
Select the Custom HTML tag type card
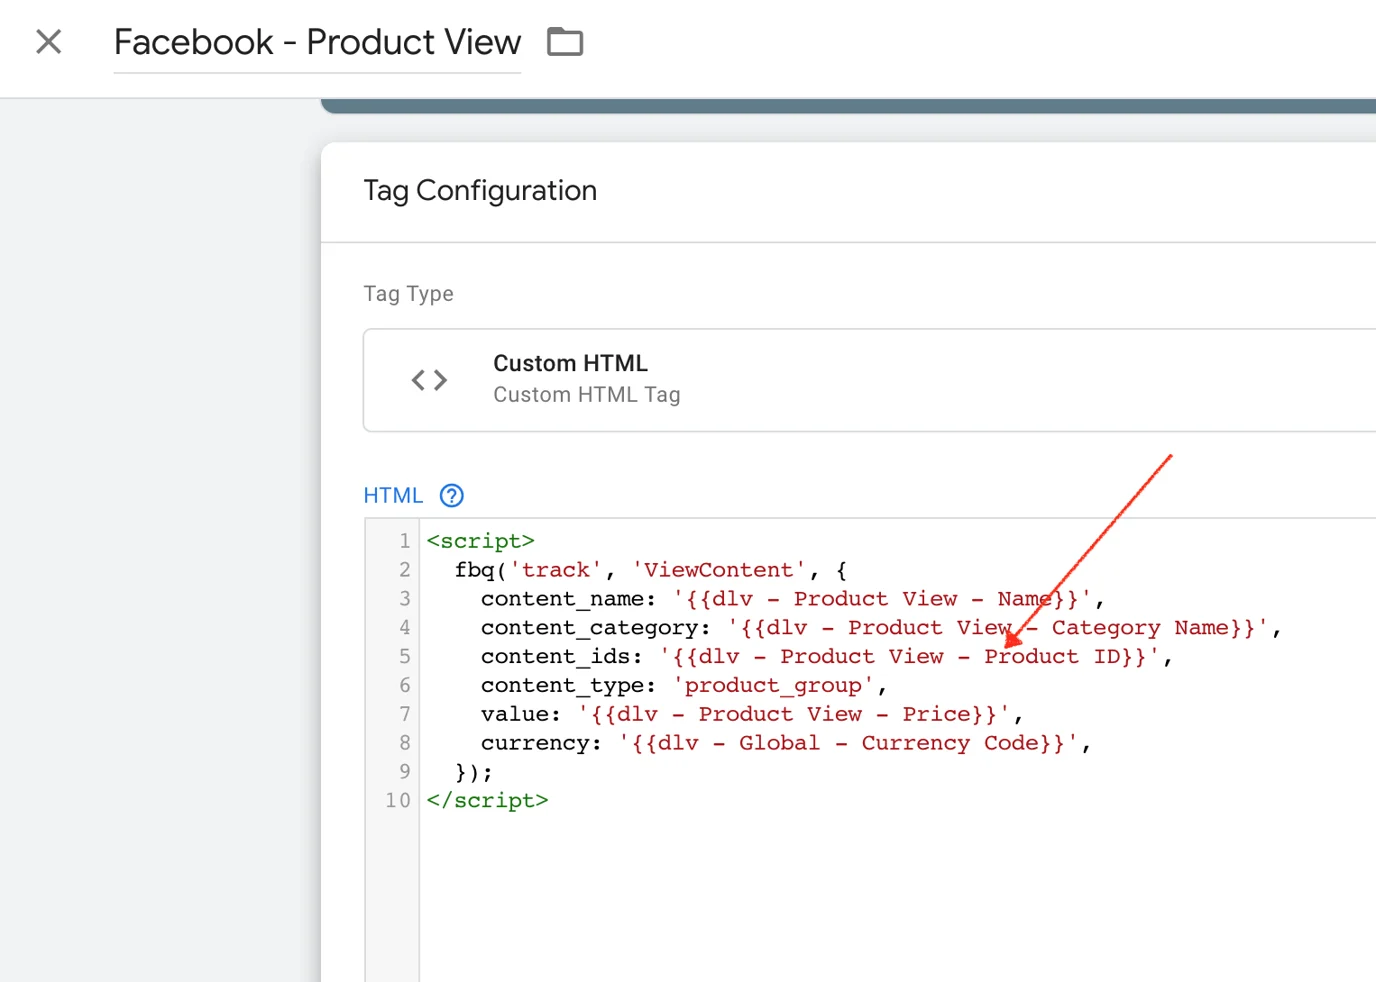point(869,380)
